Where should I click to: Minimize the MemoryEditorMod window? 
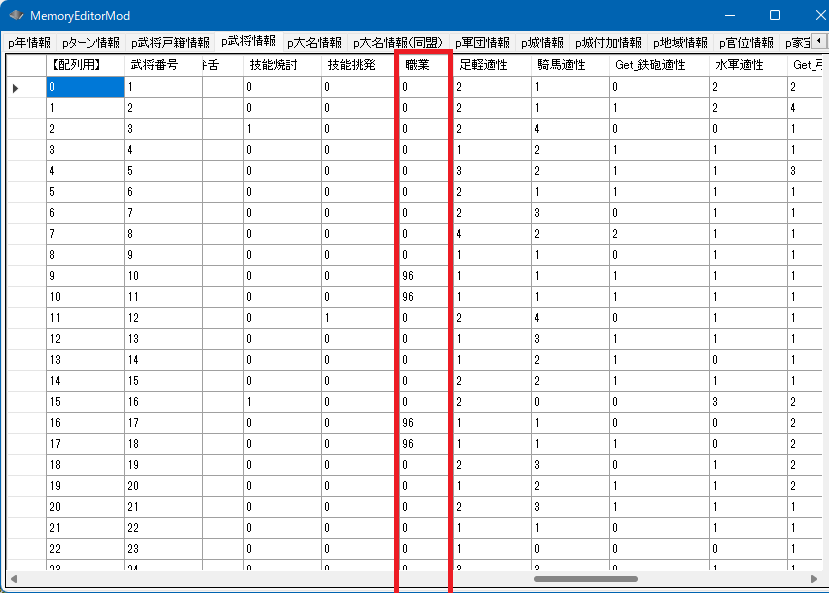[729, 16]
